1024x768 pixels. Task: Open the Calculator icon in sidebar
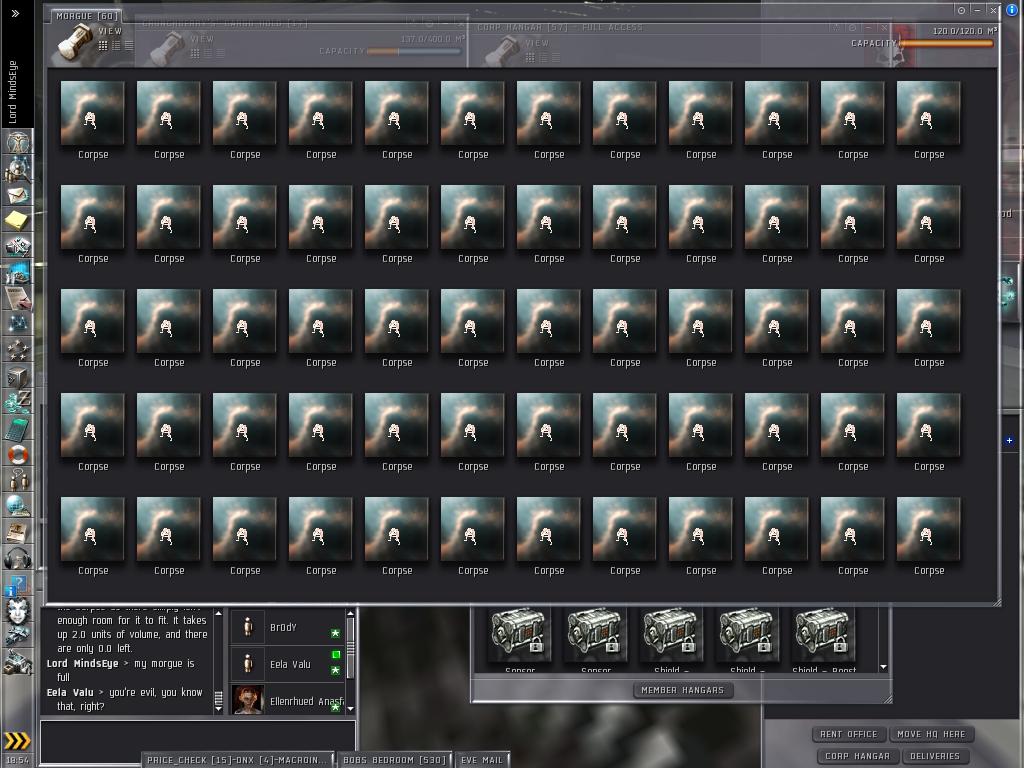coord(18,428)
